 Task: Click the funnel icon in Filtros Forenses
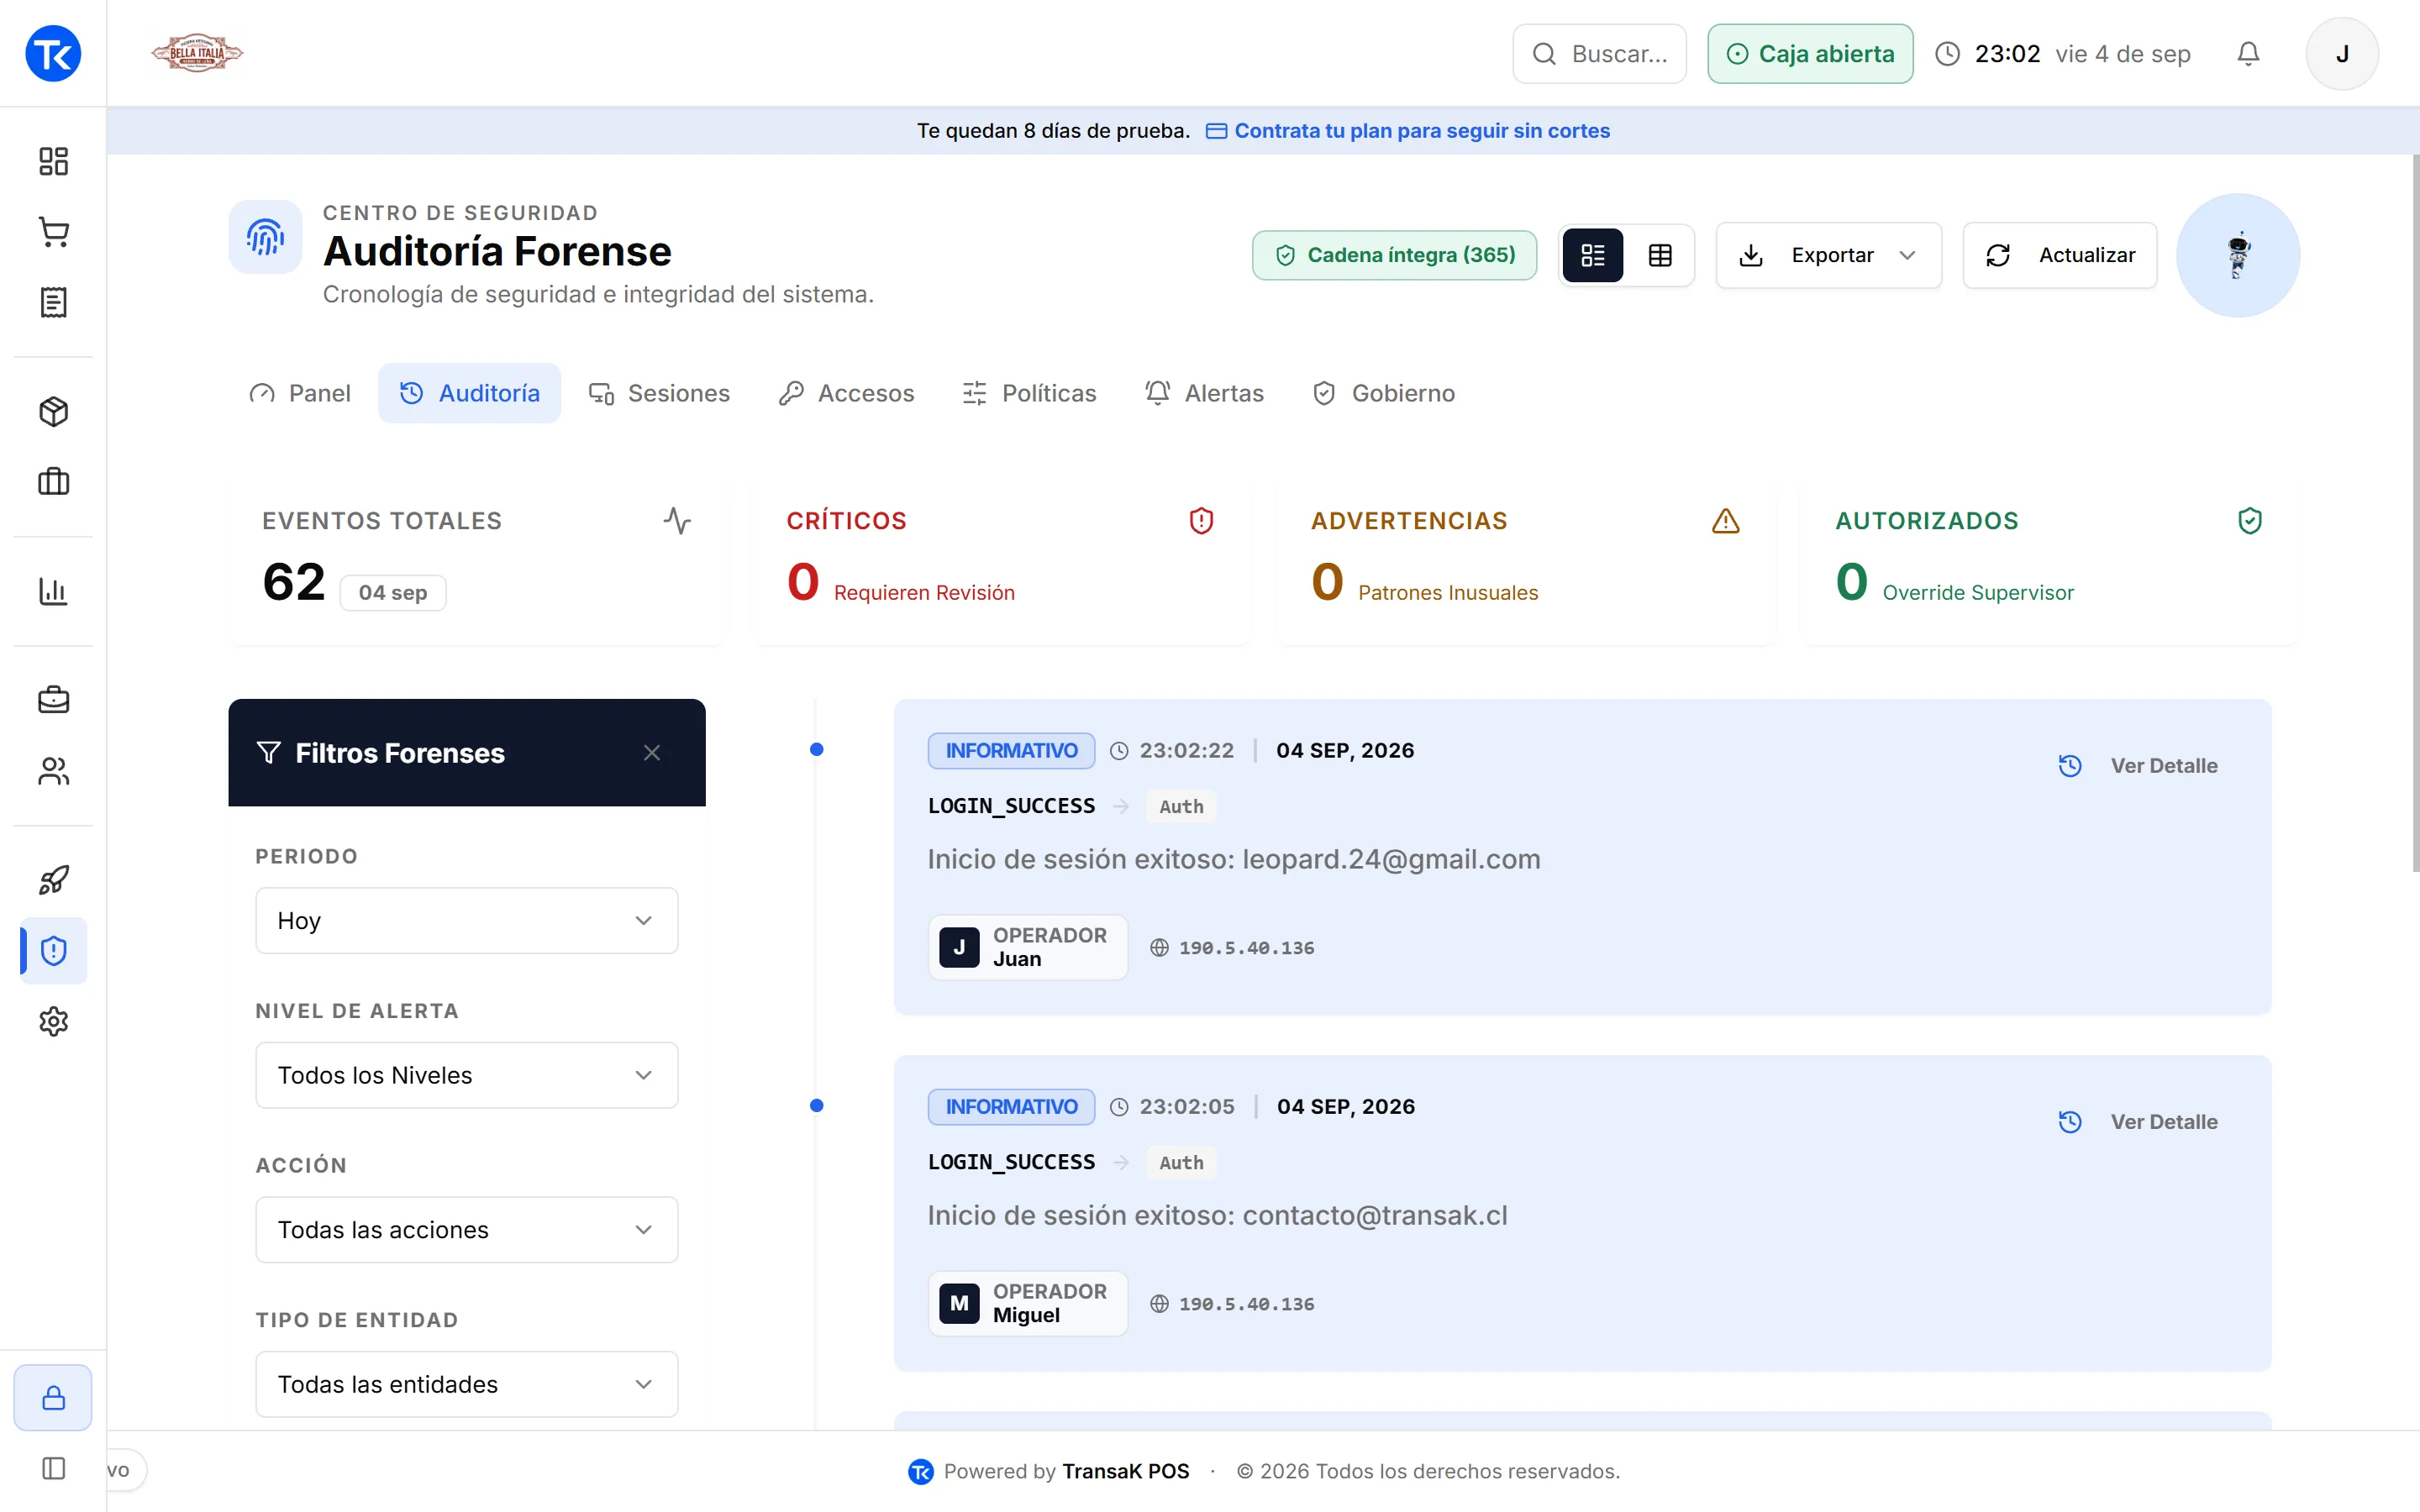268,752
